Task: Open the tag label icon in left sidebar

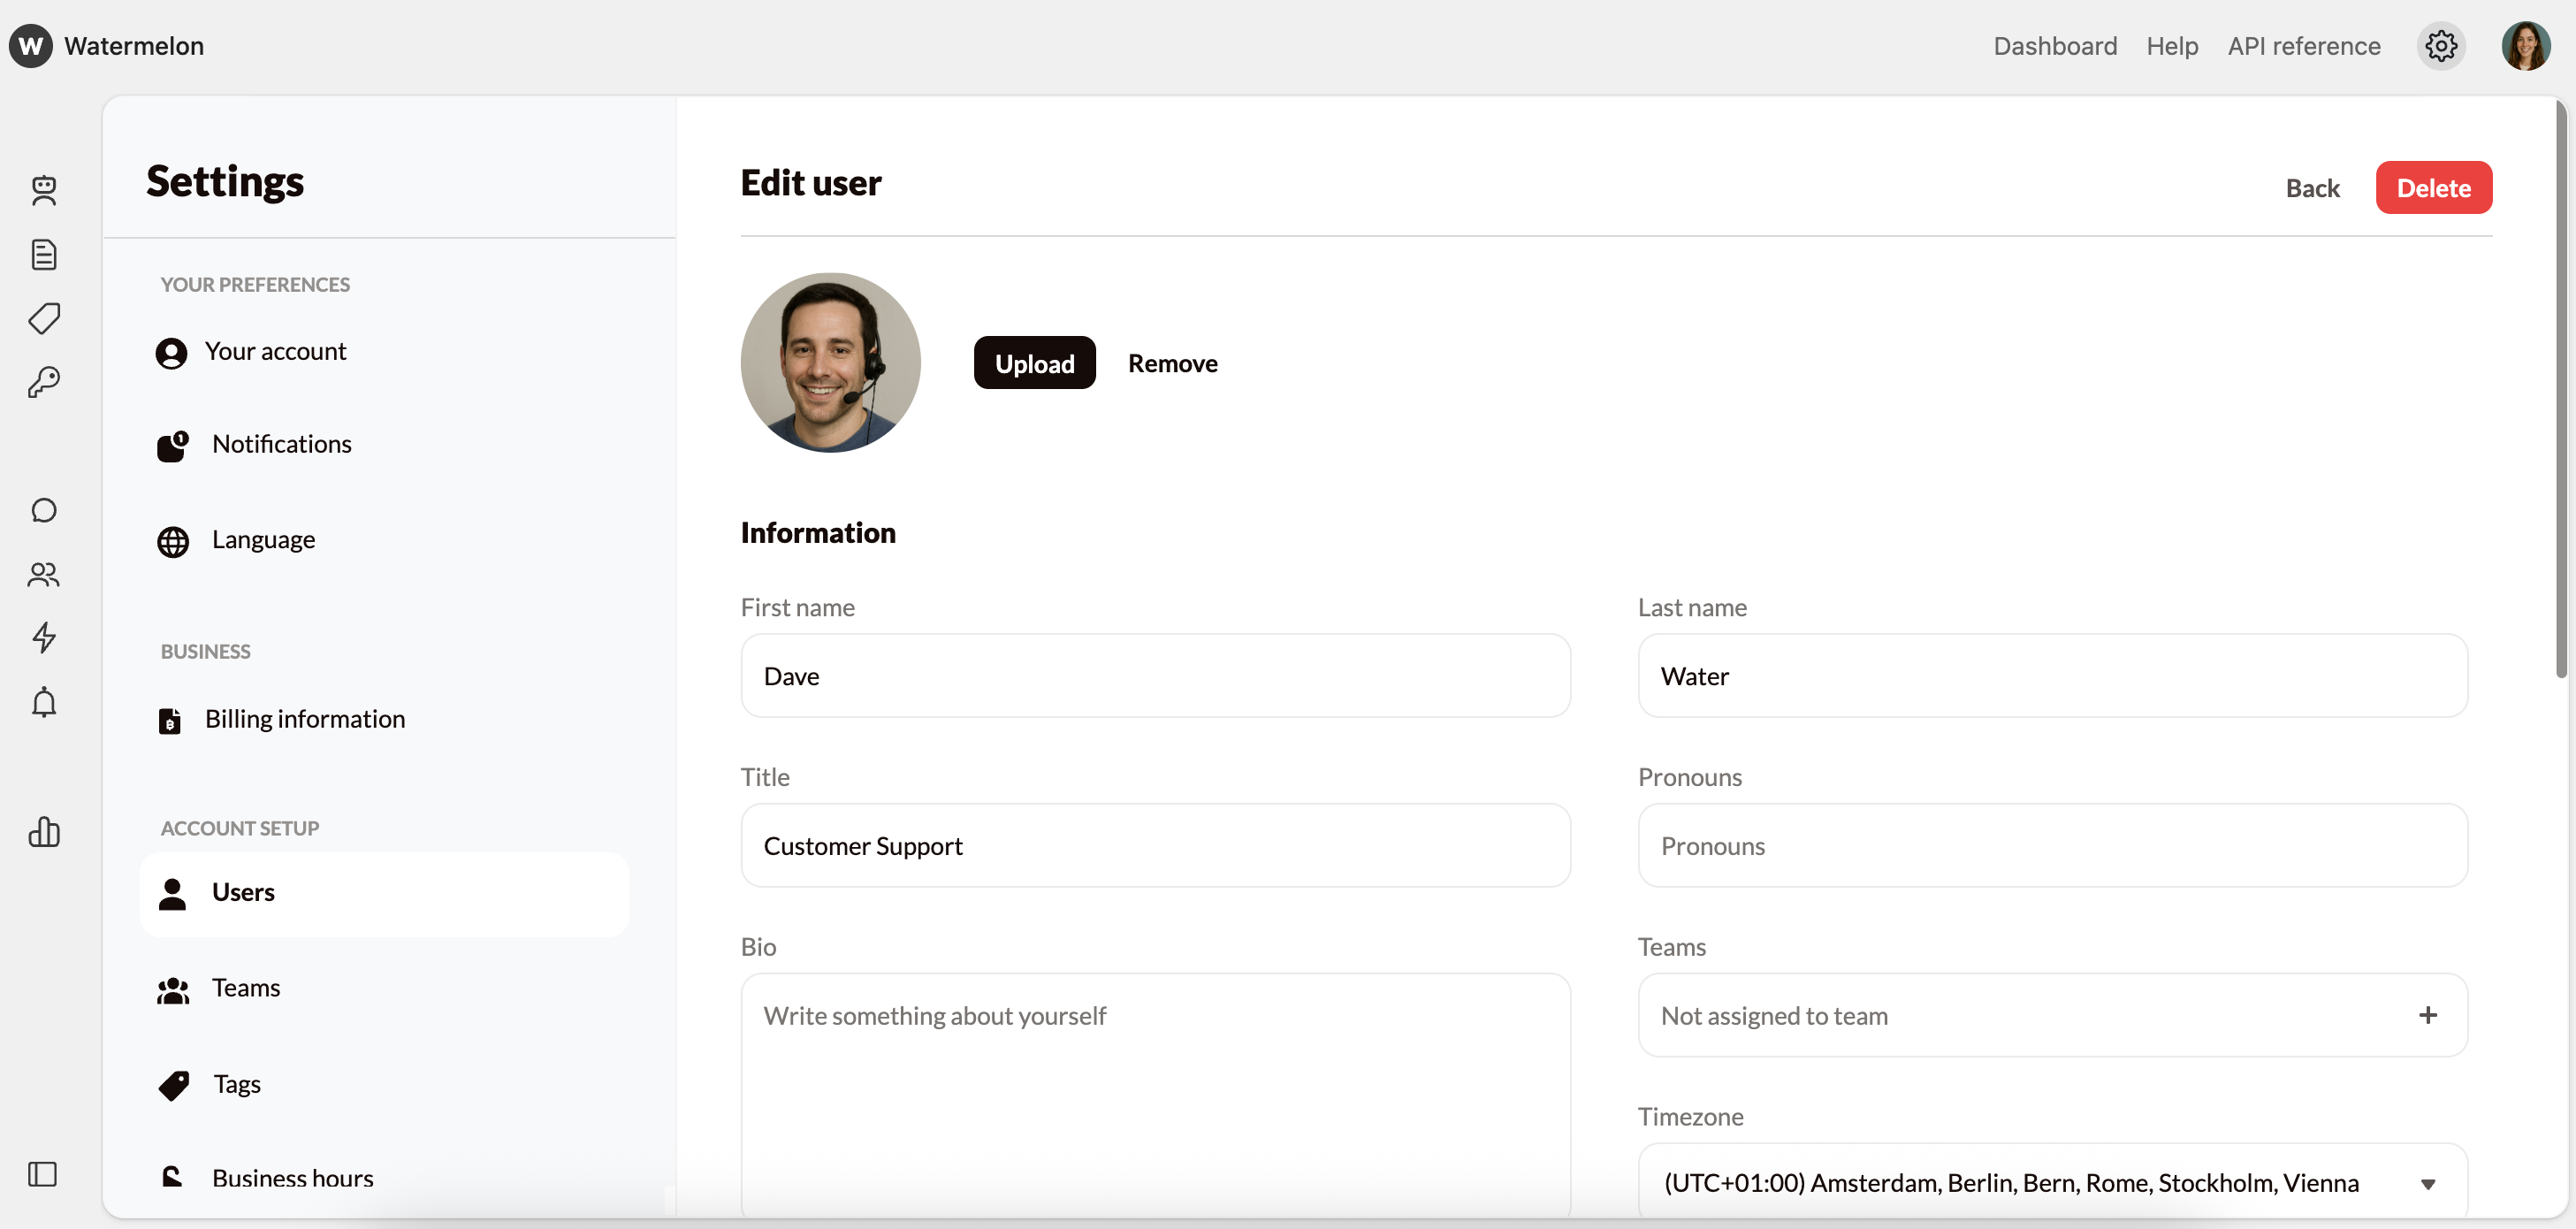Action: [44, 318]
